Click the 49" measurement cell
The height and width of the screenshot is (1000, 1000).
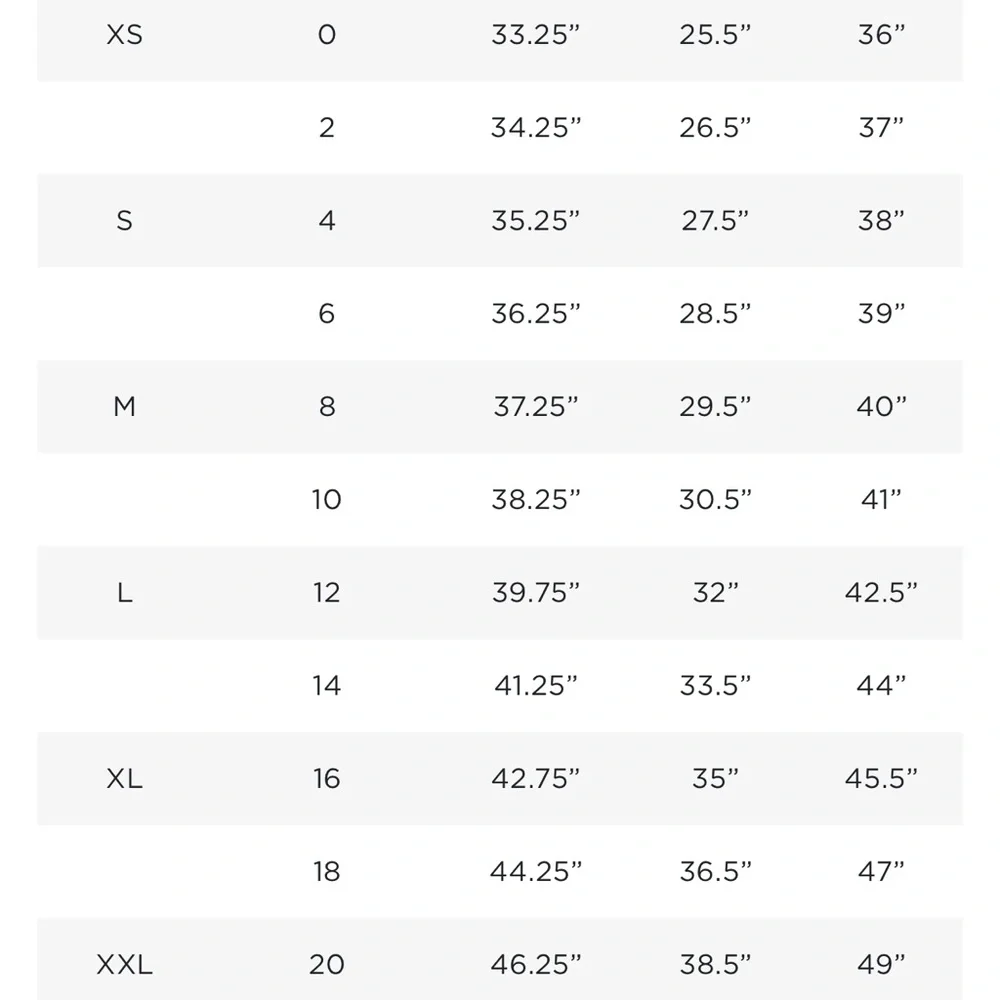click(x=881, y=965)
